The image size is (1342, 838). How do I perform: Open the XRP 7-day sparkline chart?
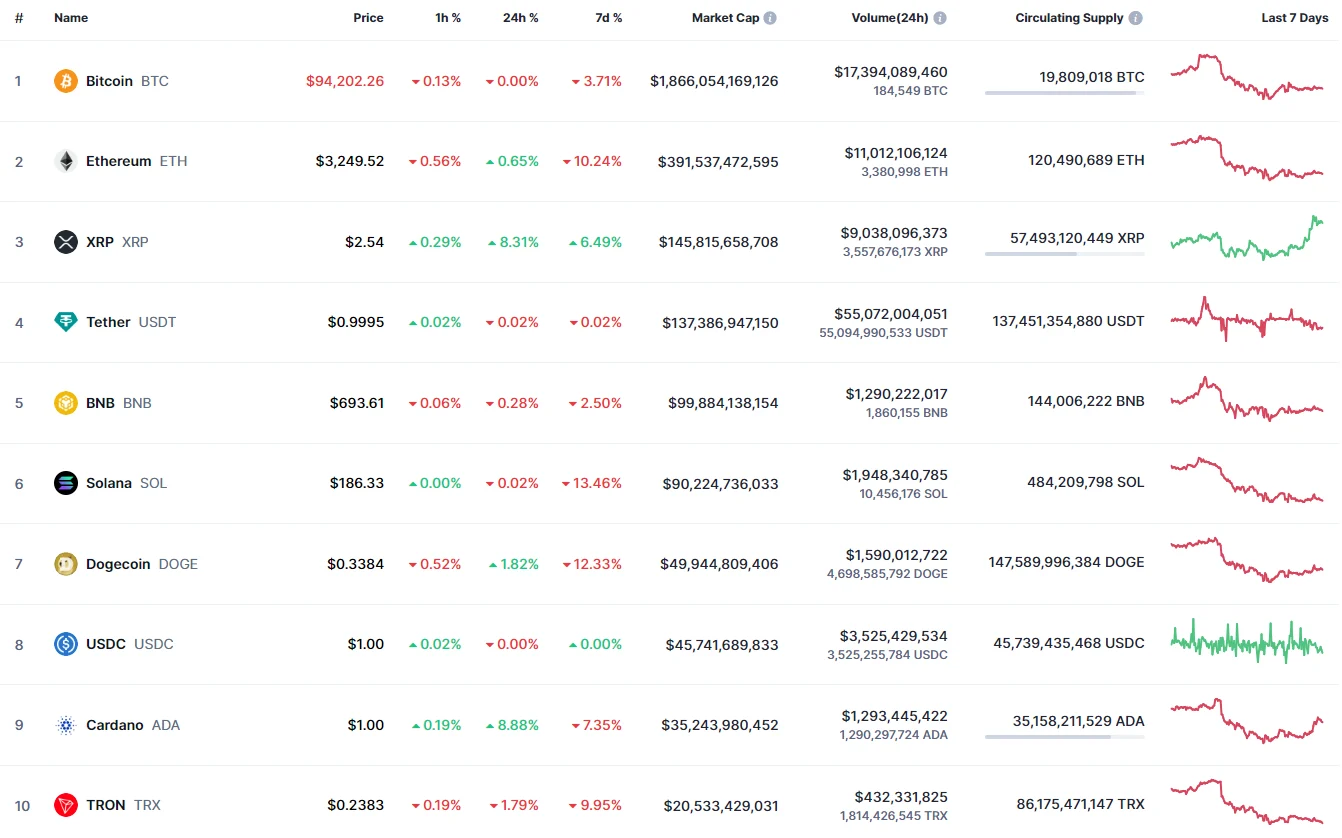coord(1247,239)
